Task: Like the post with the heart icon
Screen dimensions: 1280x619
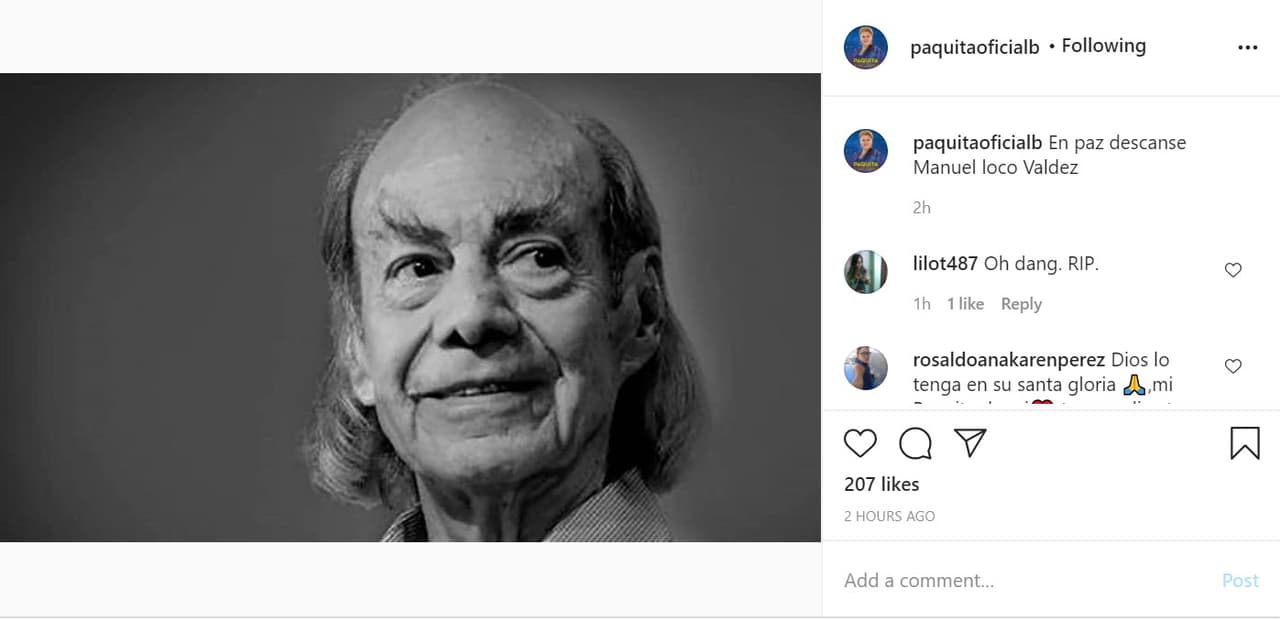Action: coord(860,443)
